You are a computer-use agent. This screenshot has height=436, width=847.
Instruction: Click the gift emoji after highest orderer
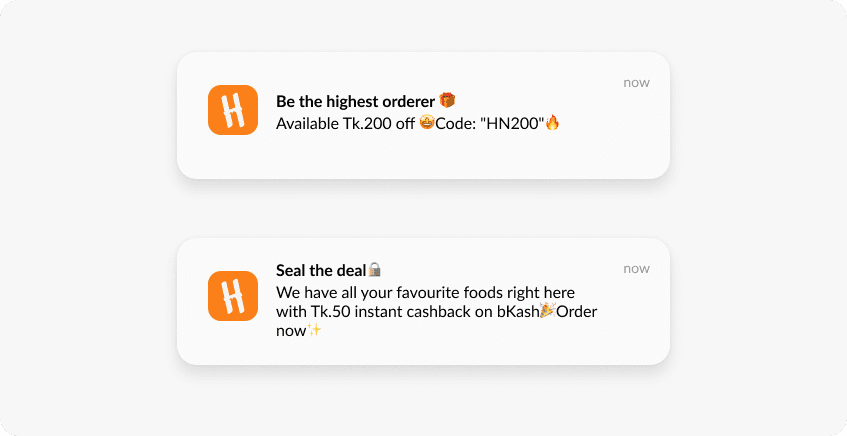(x=447, y=100)
